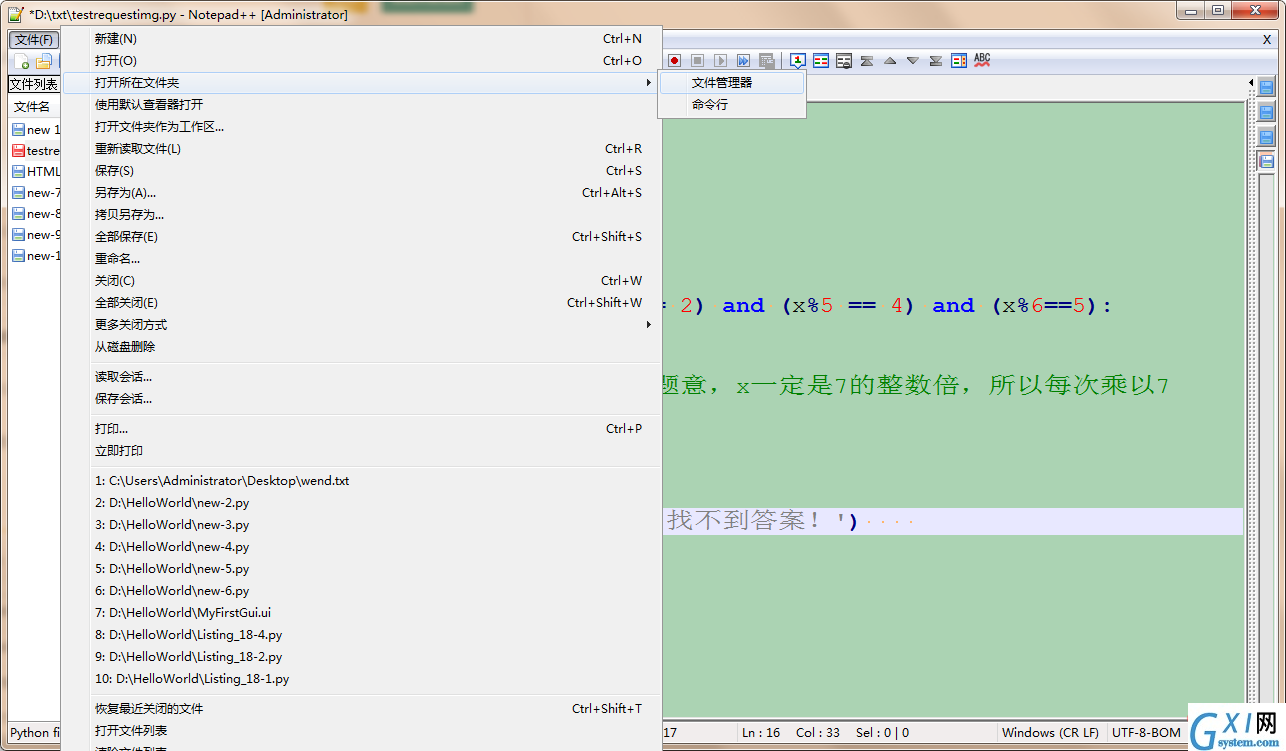Choose 立即打印 menu entry
1286x751 pixels.
[x=362, y=451]
